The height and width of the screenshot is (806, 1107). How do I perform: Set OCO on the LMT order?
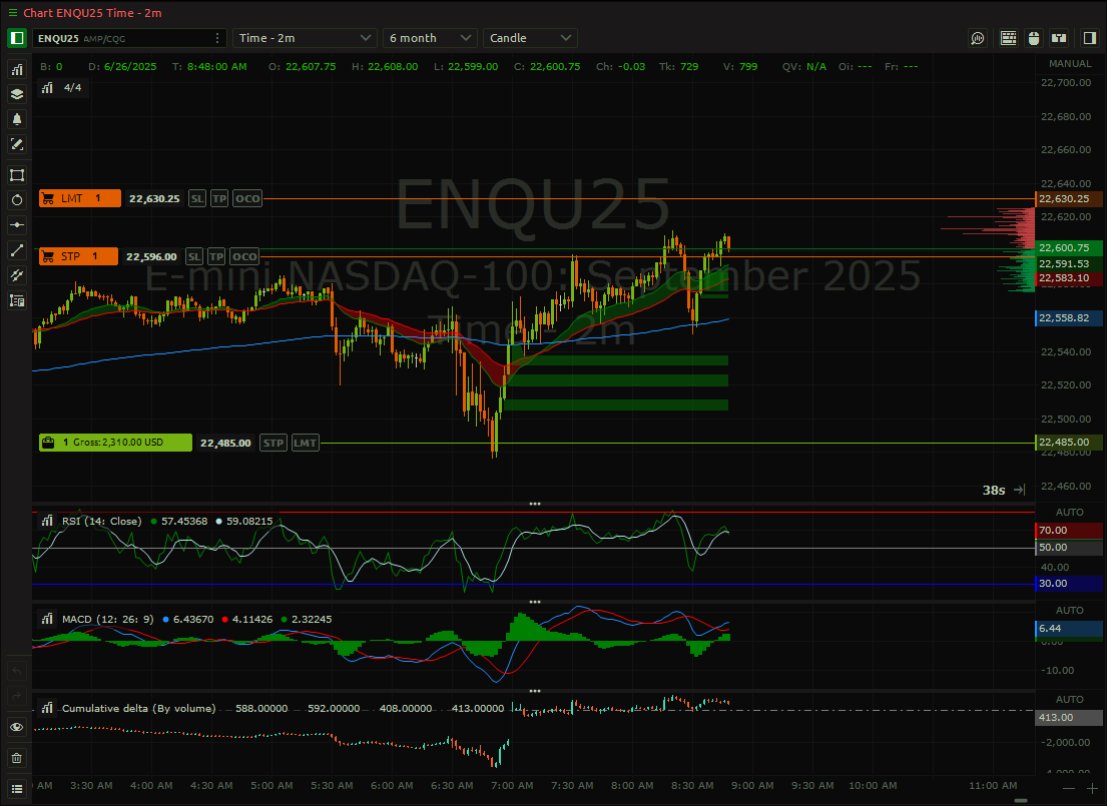tap(247, 198)
